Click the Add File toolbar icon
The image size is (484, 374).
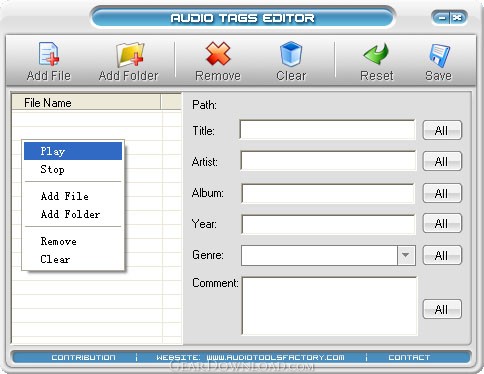(49, 54)
